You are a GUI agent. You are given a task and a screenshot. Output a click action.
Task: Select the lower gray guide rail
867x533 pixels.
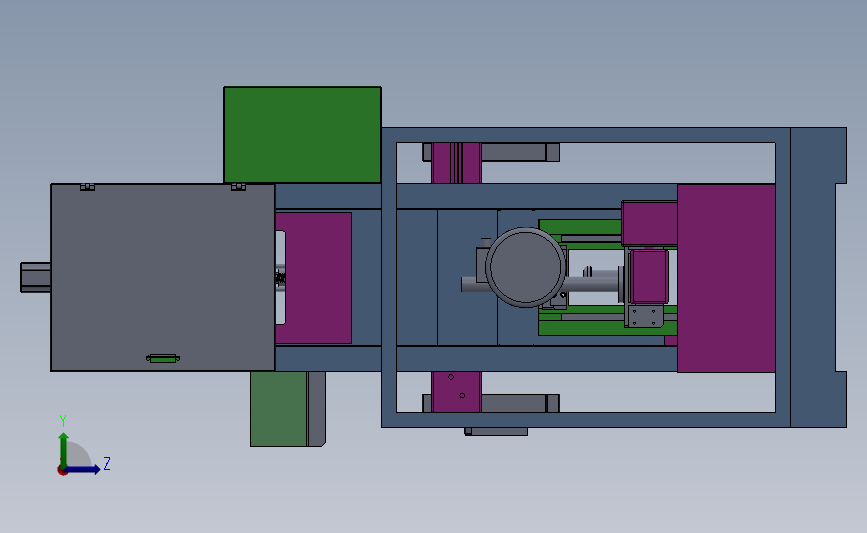(514, 403)
